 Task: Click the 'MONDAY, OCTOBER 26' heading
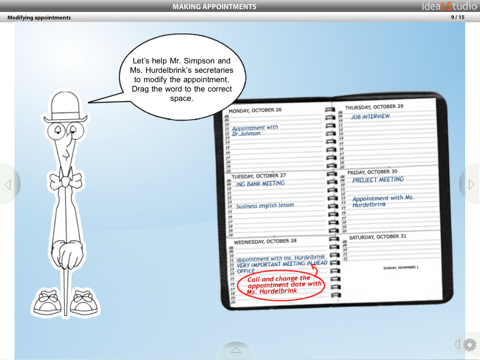click(x=255, y=110)
